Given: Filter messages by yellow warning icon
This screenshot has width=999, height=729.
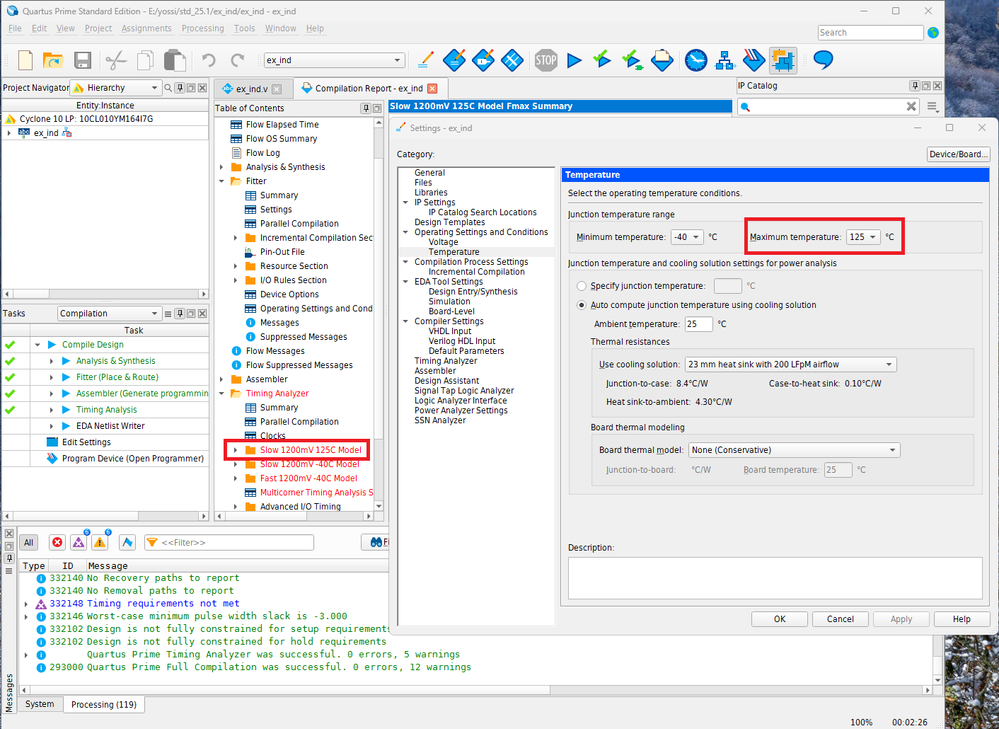Looking at the screenshot, I should click(100, 542).
